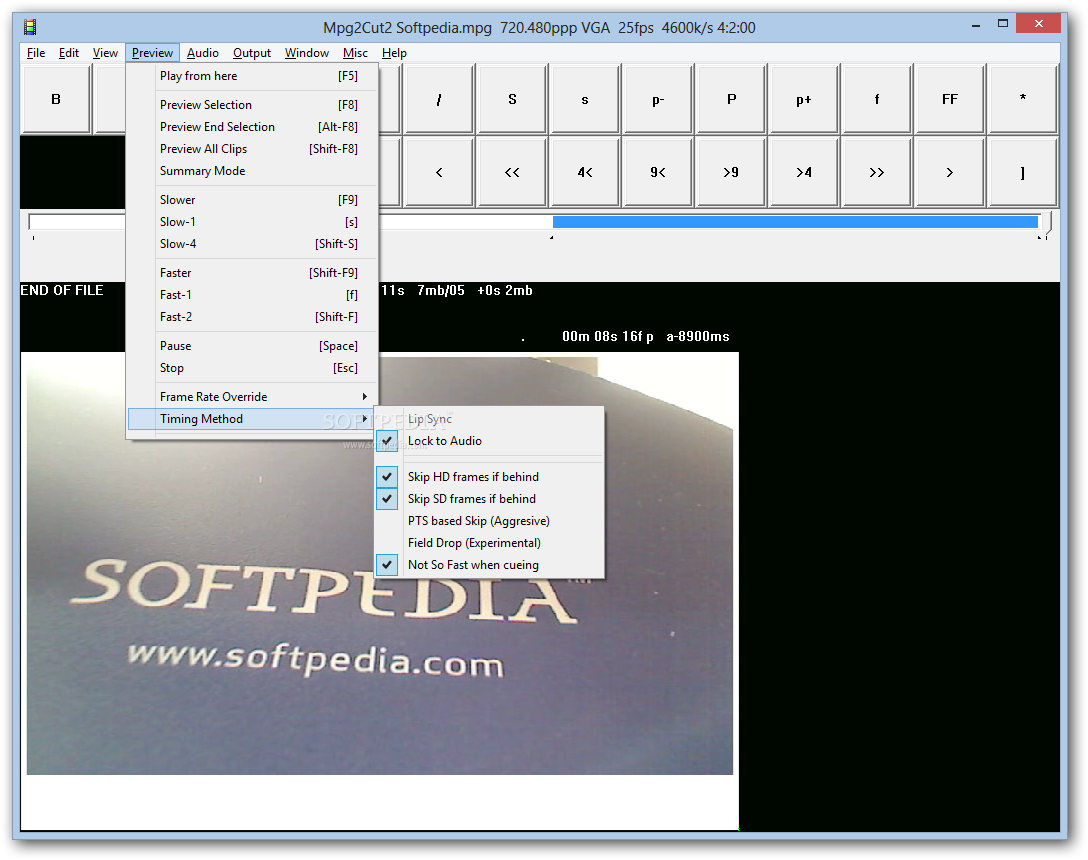This screenshot has width=1088, height=860.
Task: Choose Play from here
Action: pos(252,76)
